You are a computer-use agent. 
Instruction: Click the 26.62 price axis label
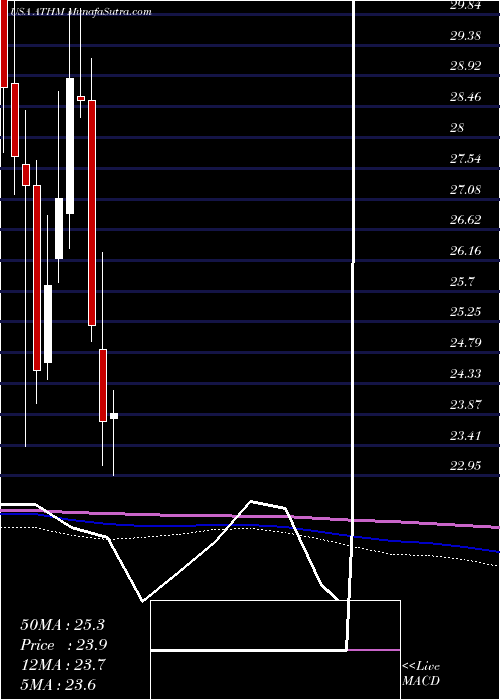[x=466, y=220]
